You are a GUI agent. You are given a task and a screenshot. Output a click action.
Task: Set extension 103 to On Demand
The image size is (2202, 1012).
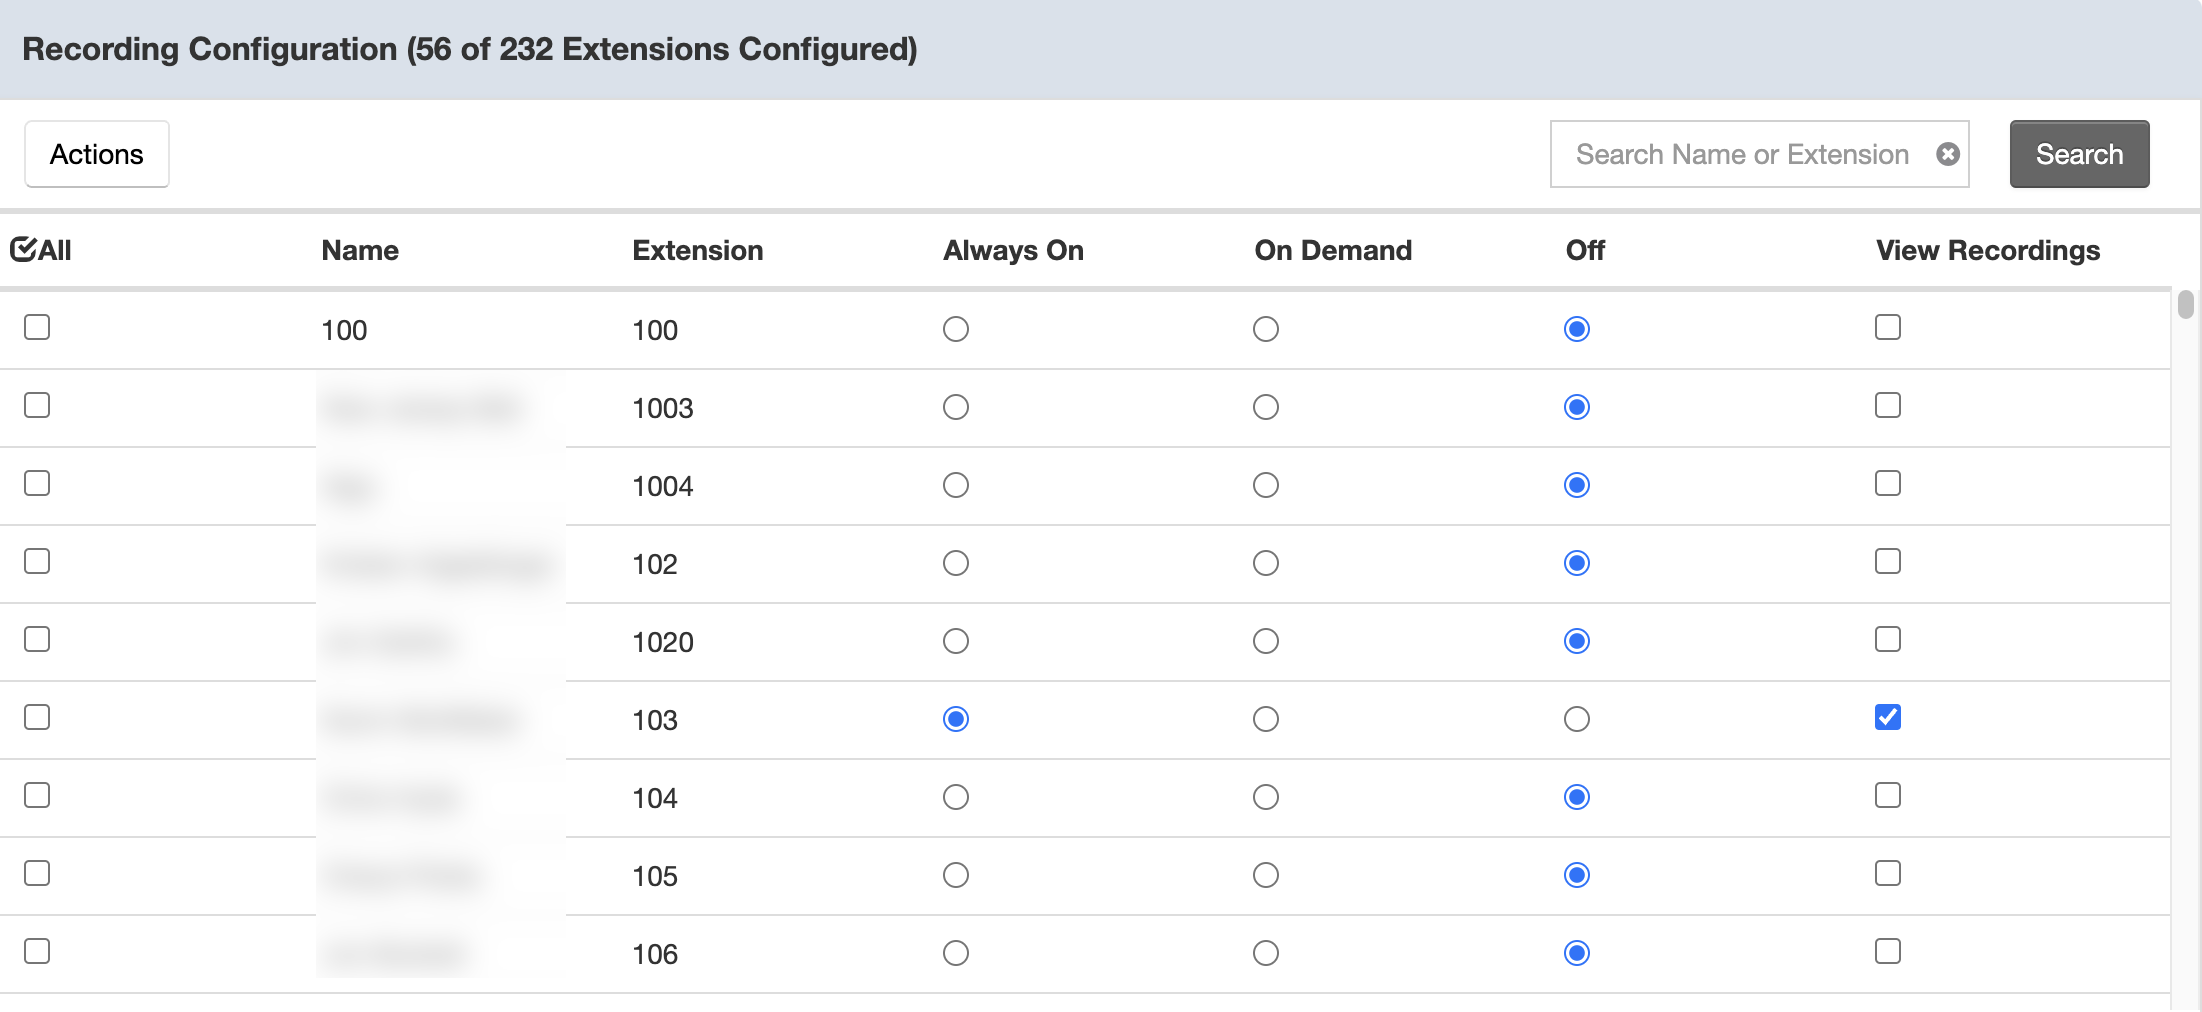1266,719
